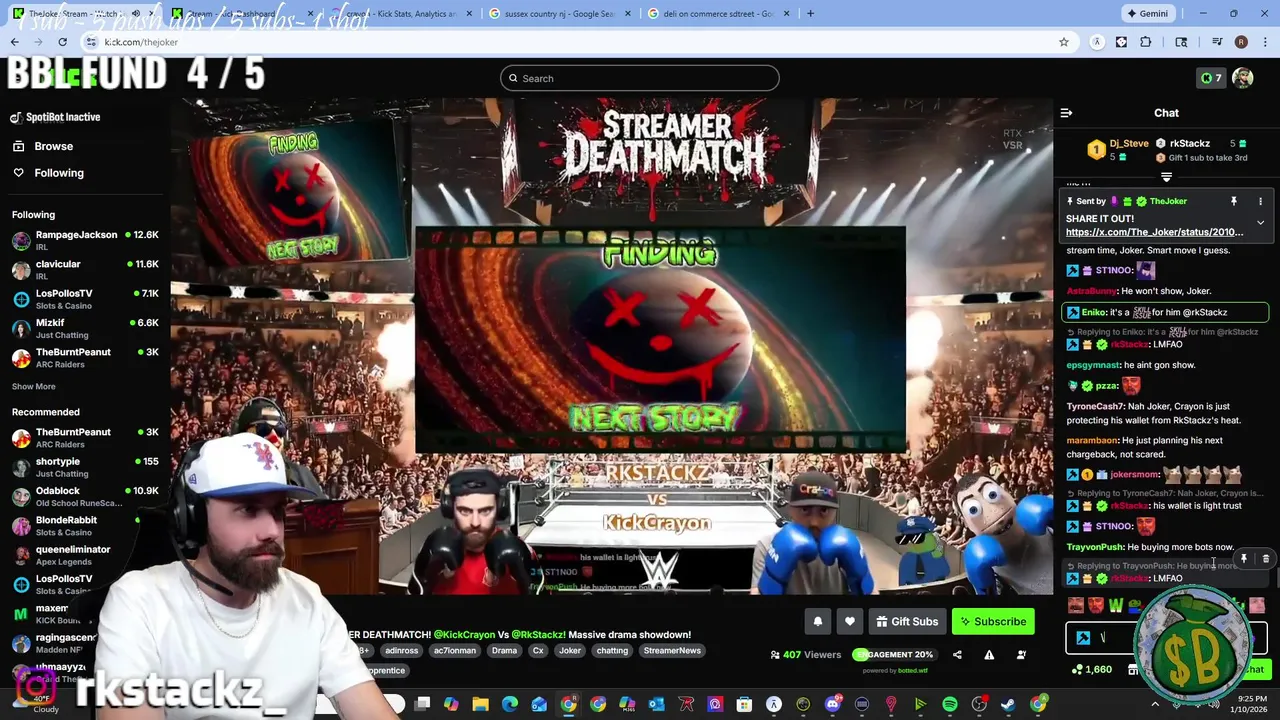Reload the page in the browser

(62, 42)
